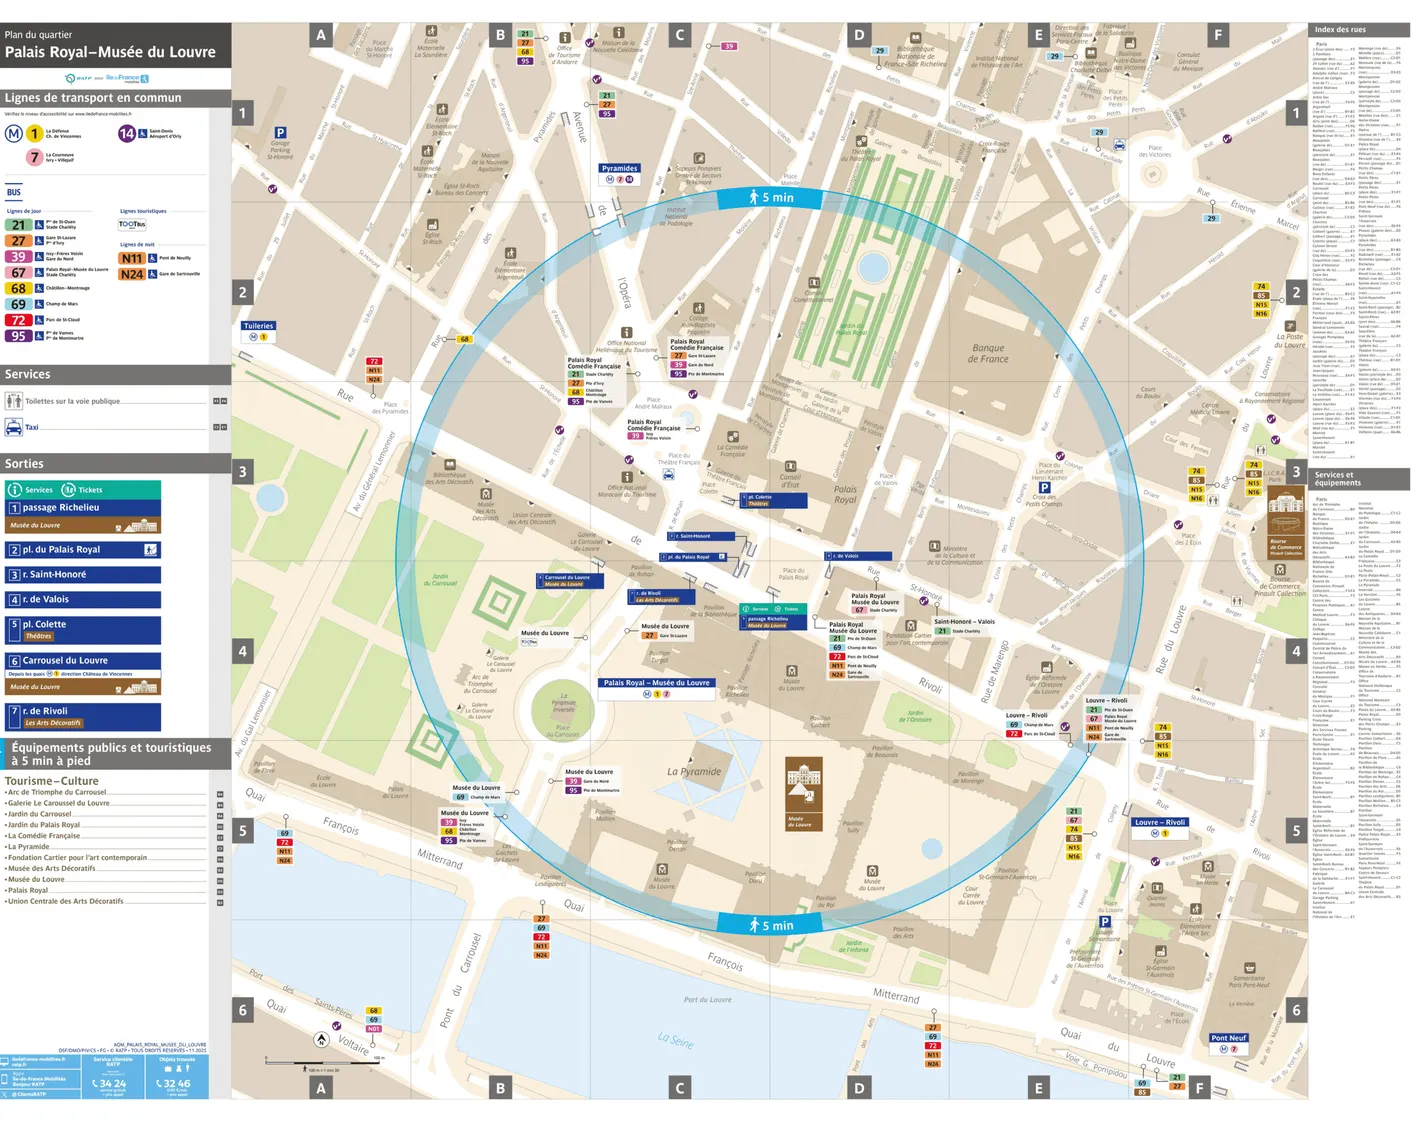This screenshot has width=1416, height=1122.
Task: Click the parking P icon at Garage St-Honoré
Action: 280,132
